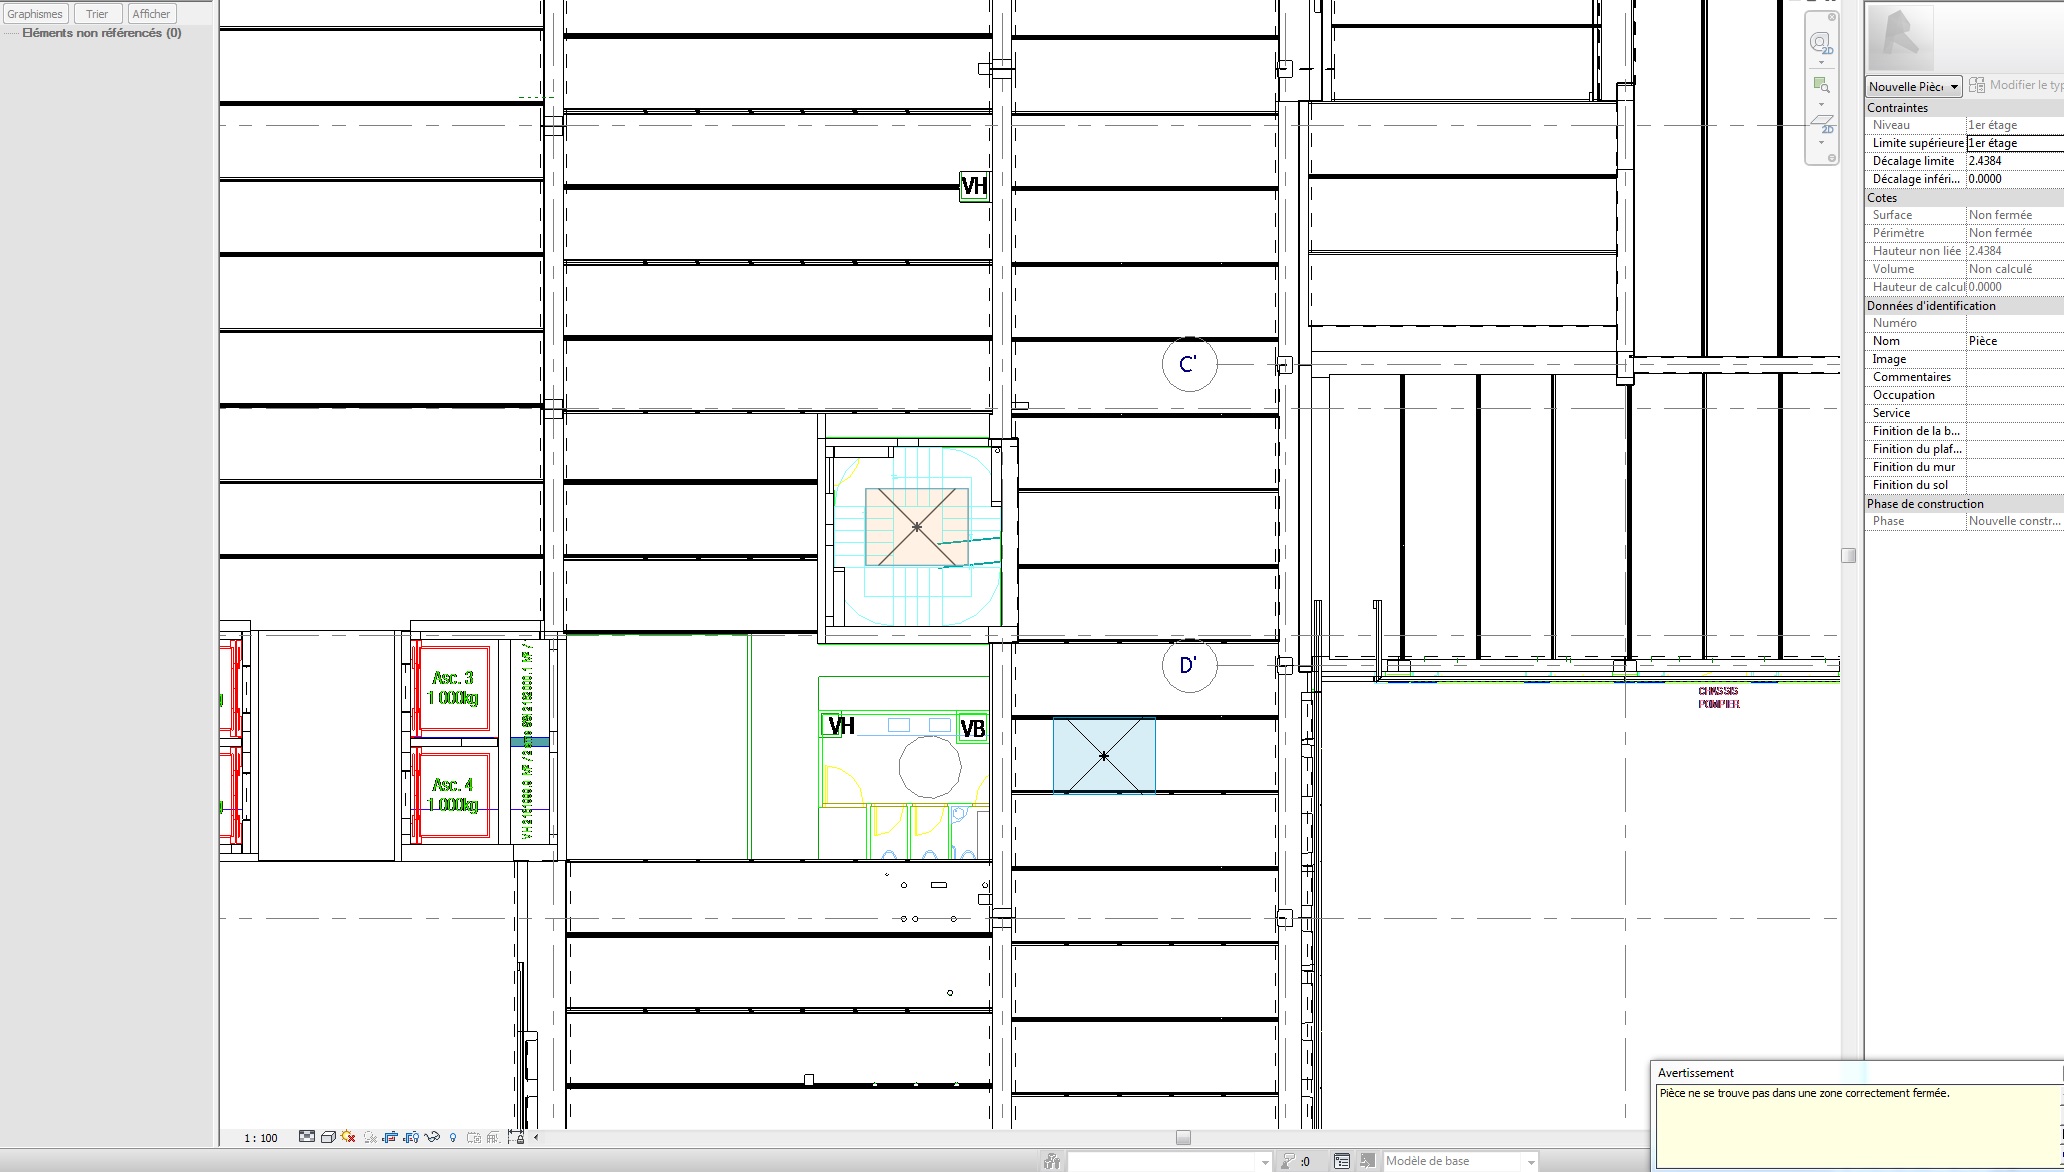Toggle reveal hidden elements lightbulb icon
The height and width of the screenshot is (1172, 2064).
[x=453, y=1137]
